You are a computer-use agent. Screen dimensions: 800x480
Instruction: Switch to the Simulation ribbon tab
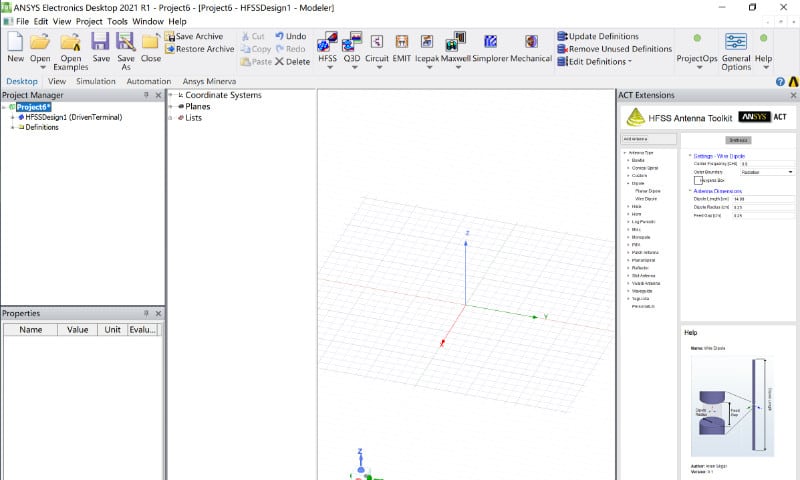coord(96,81)
